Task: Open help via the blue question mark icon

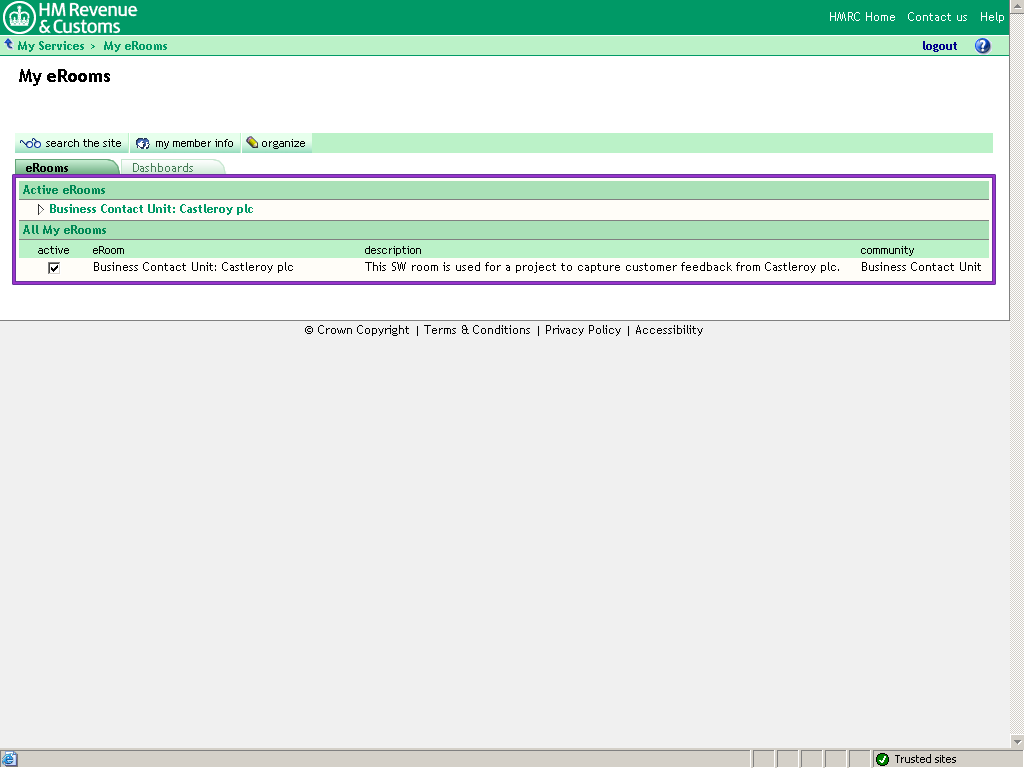Action: pyautogui.click(x=982, y=46)
